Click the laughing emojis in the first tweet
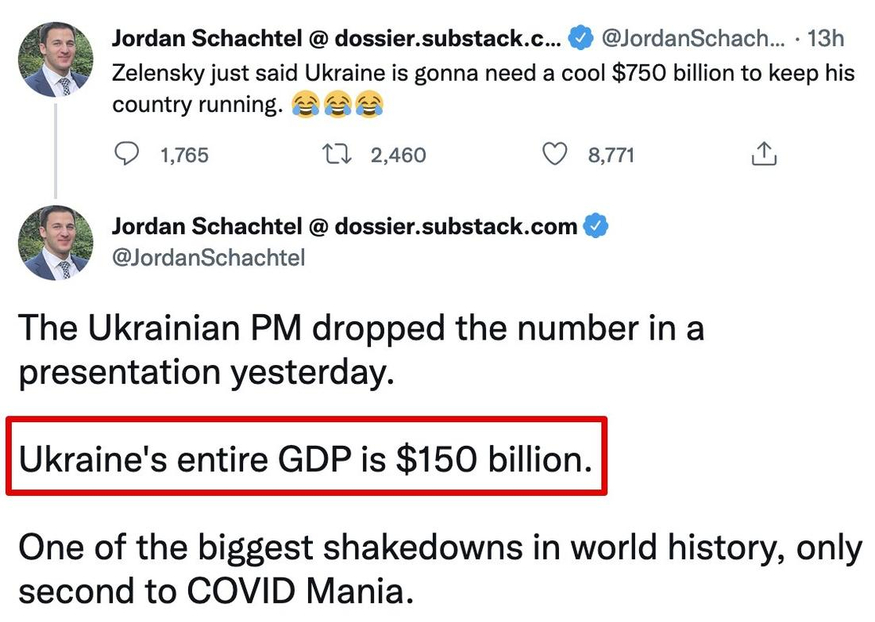 (338, 102)
